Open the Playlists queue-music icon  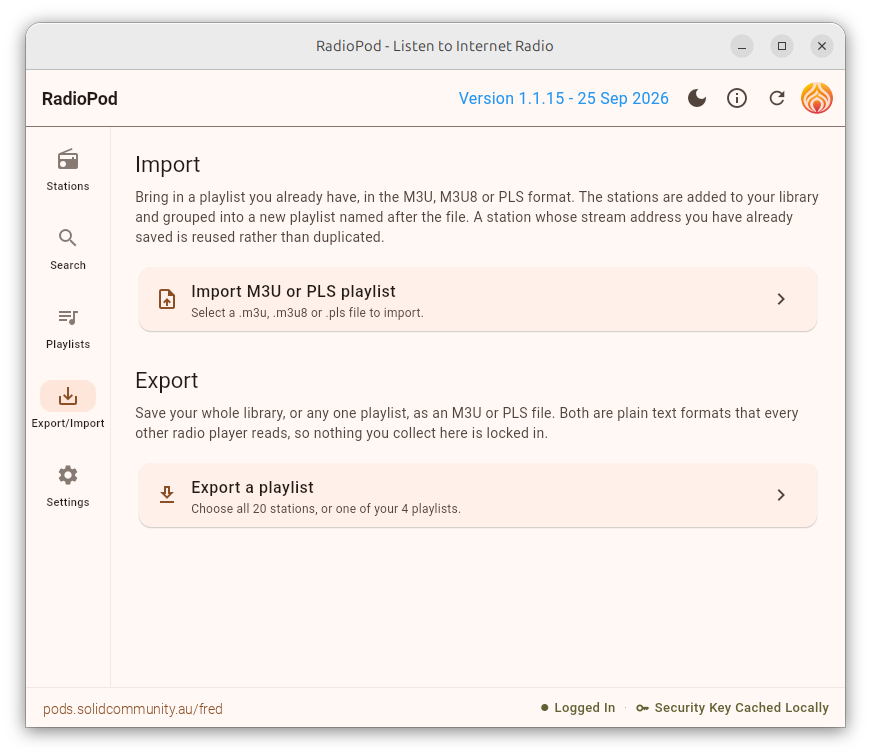68,317
